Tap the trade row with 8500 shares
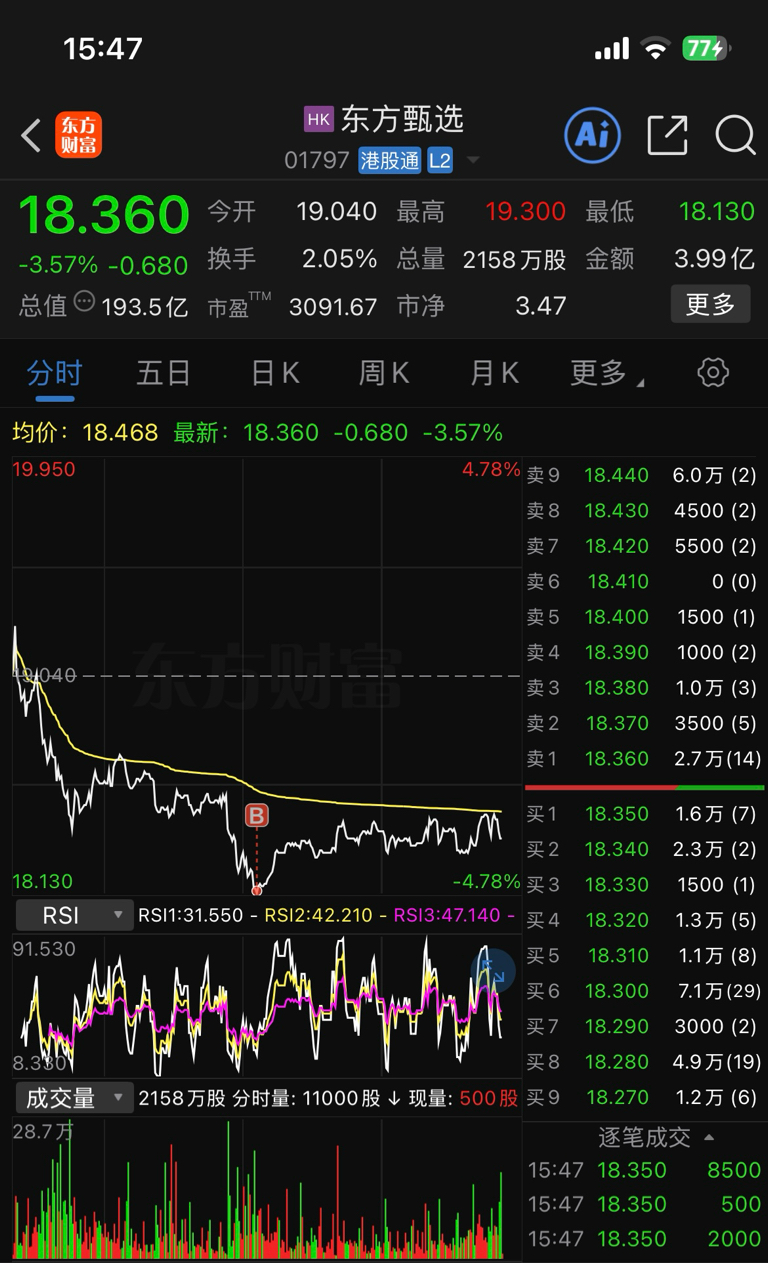The height and width of the screenshot is (1263, 768). tap(644, 1170)
